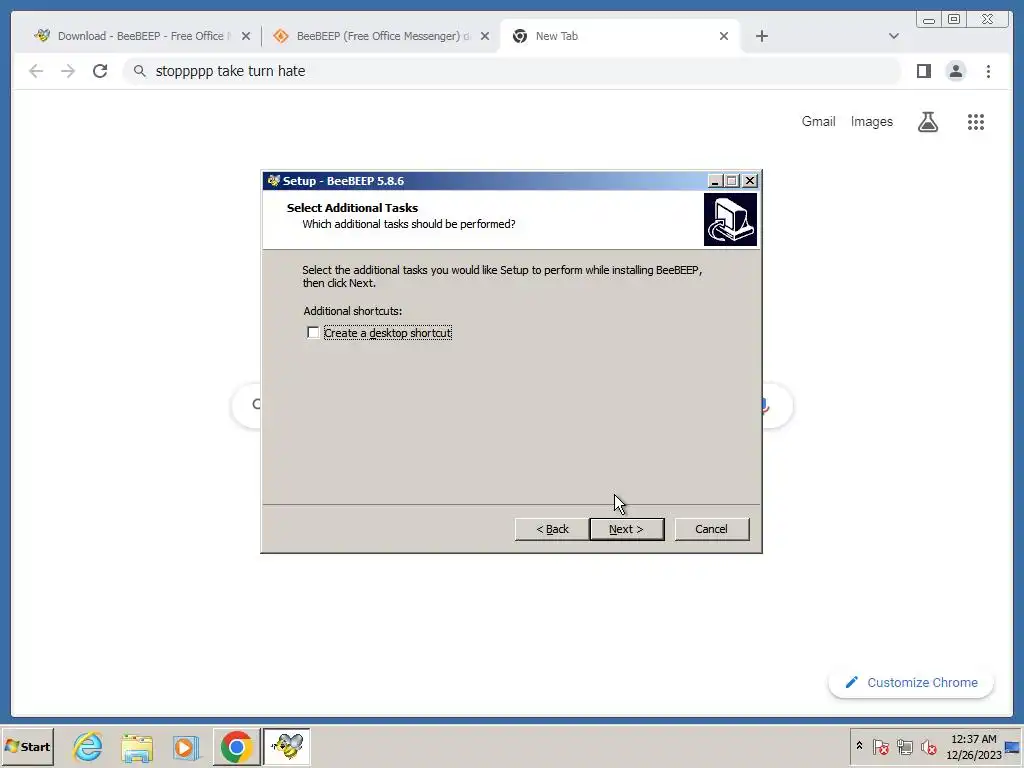1024x768 pixels.
Task: Click the BeeBEEP setup taskbar icon
Action: coord(287,746)
